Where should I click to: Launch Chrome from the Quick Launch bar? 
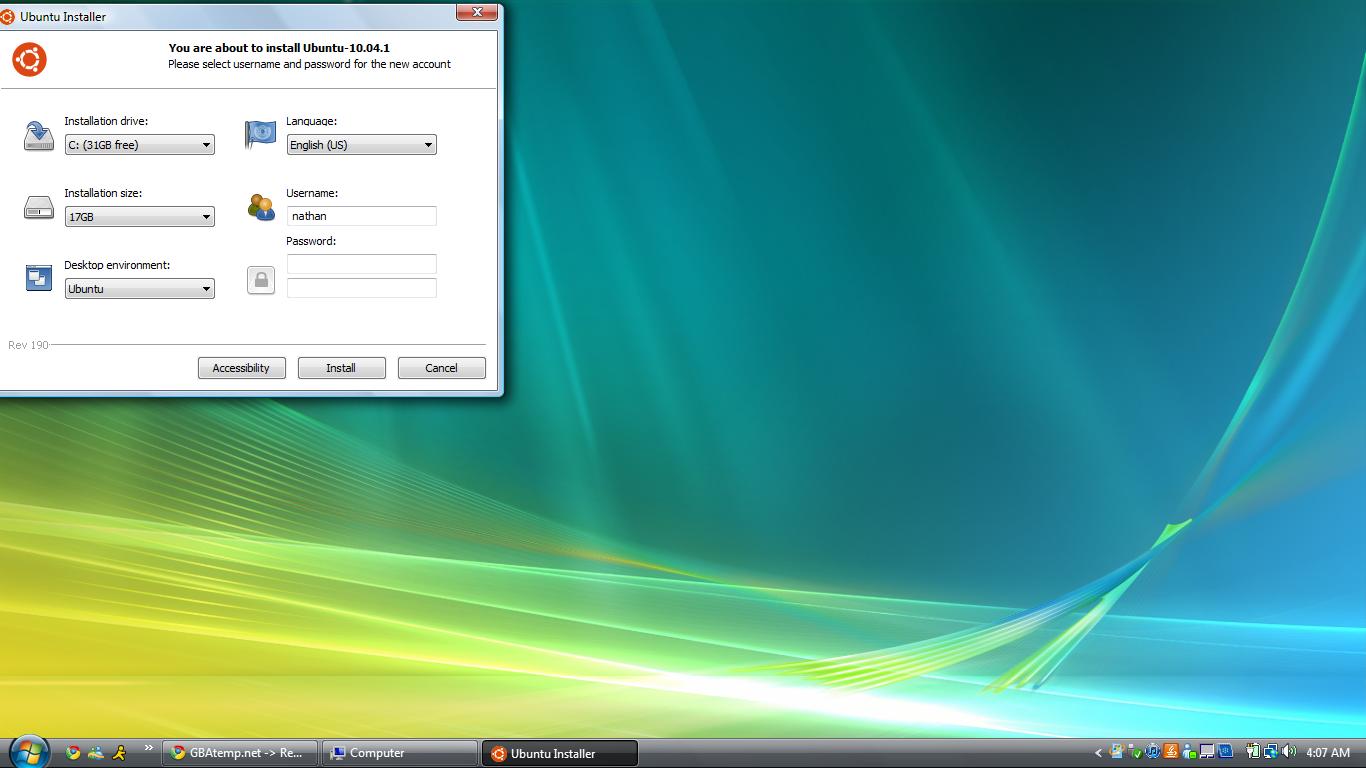click(x=73, y=753)
